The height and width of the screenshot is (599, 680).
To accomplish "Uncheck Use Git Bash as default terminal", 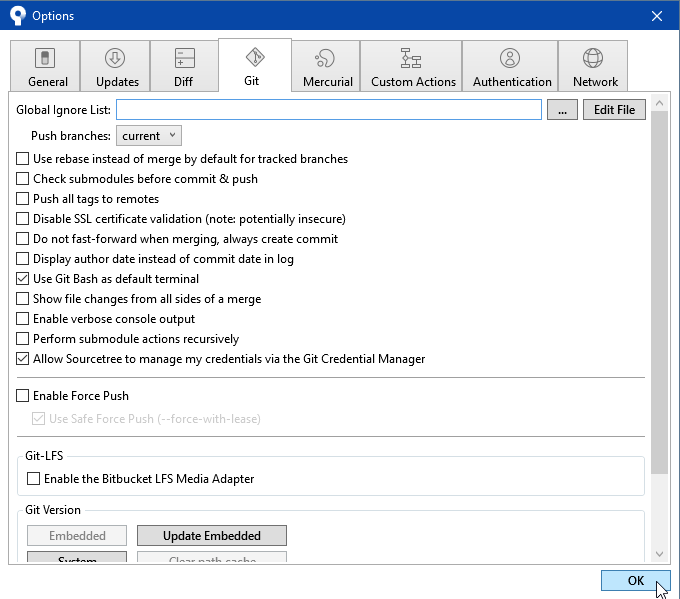I will tap(23, 278).
